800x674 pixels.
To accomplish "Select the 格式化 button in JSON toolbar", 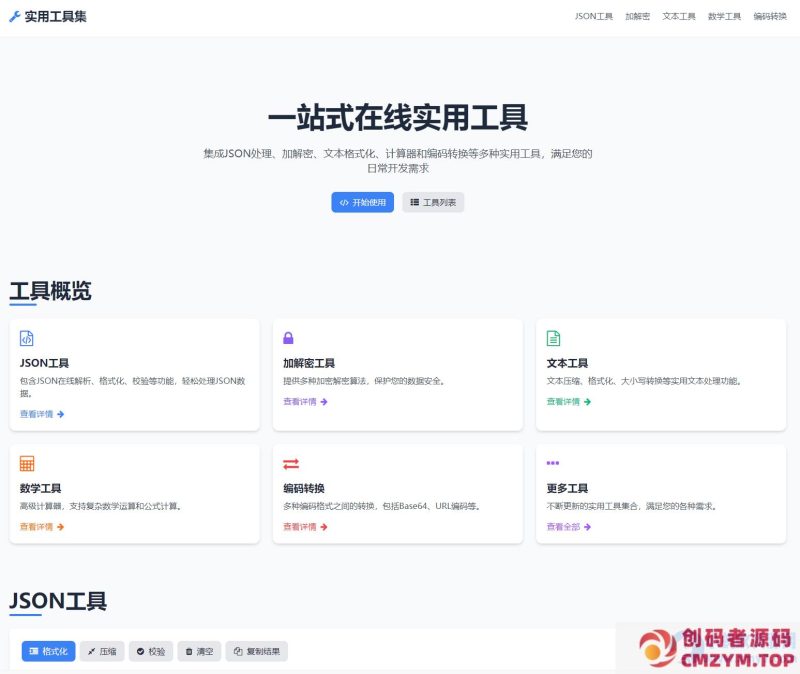I will 48,651.
